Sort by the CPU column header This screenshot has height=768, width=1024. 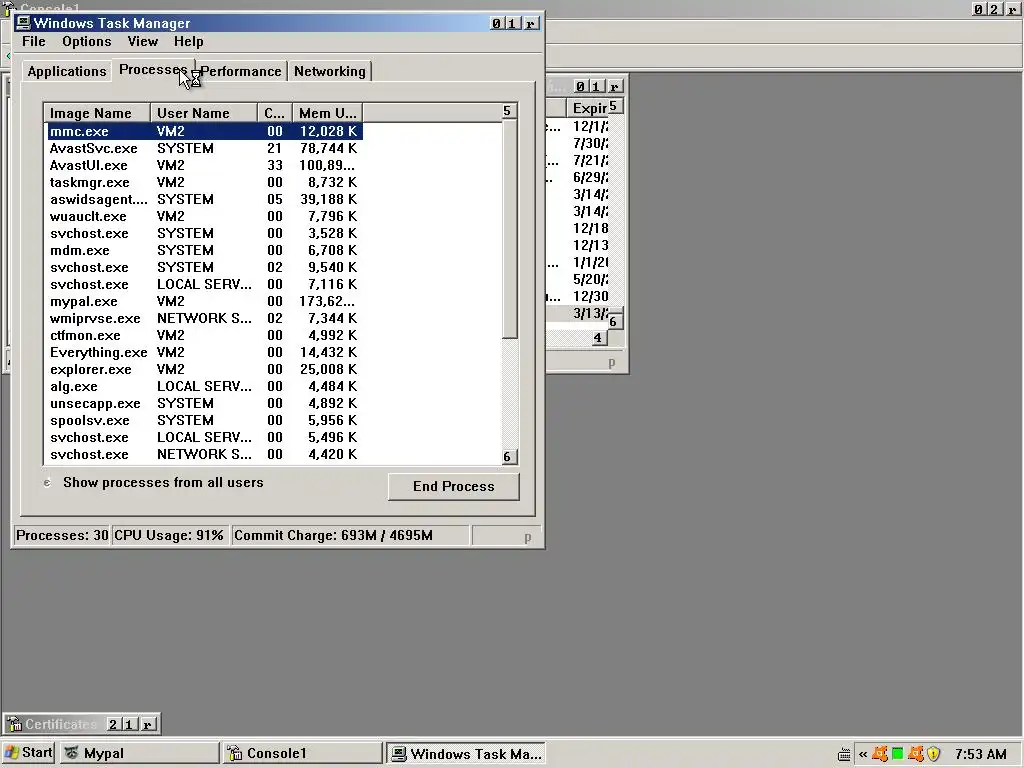tap(274, 113)
